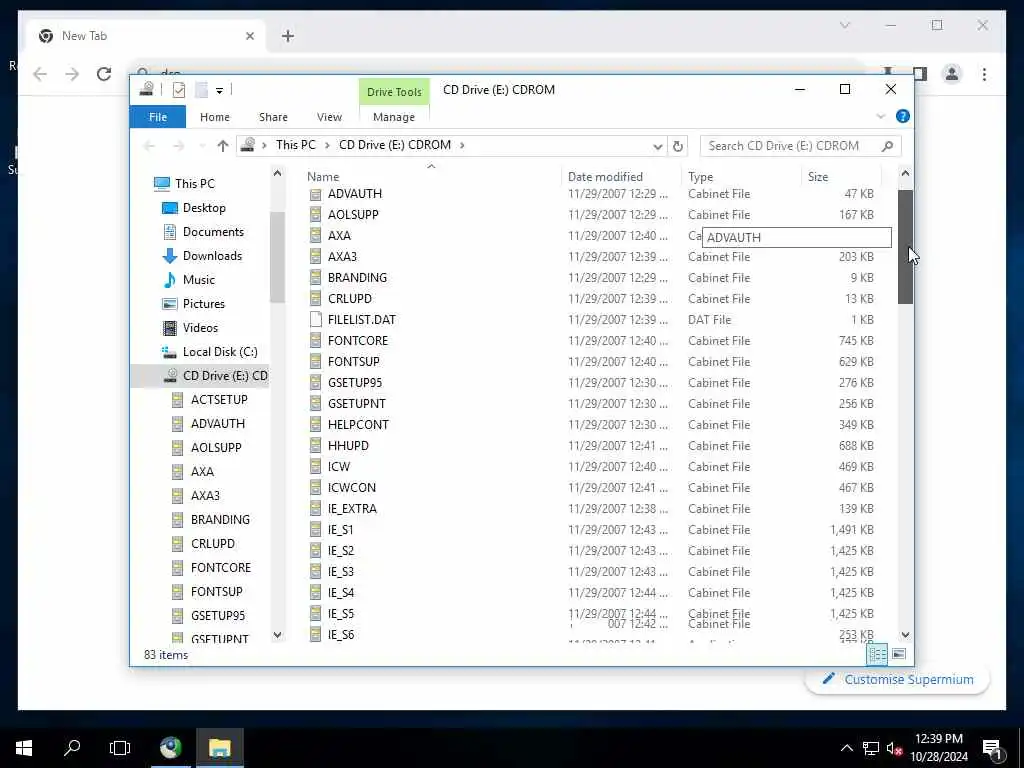Open the Customize Quick Access Toolbar dropdown
1024x768 pixels.
(219, 90)
